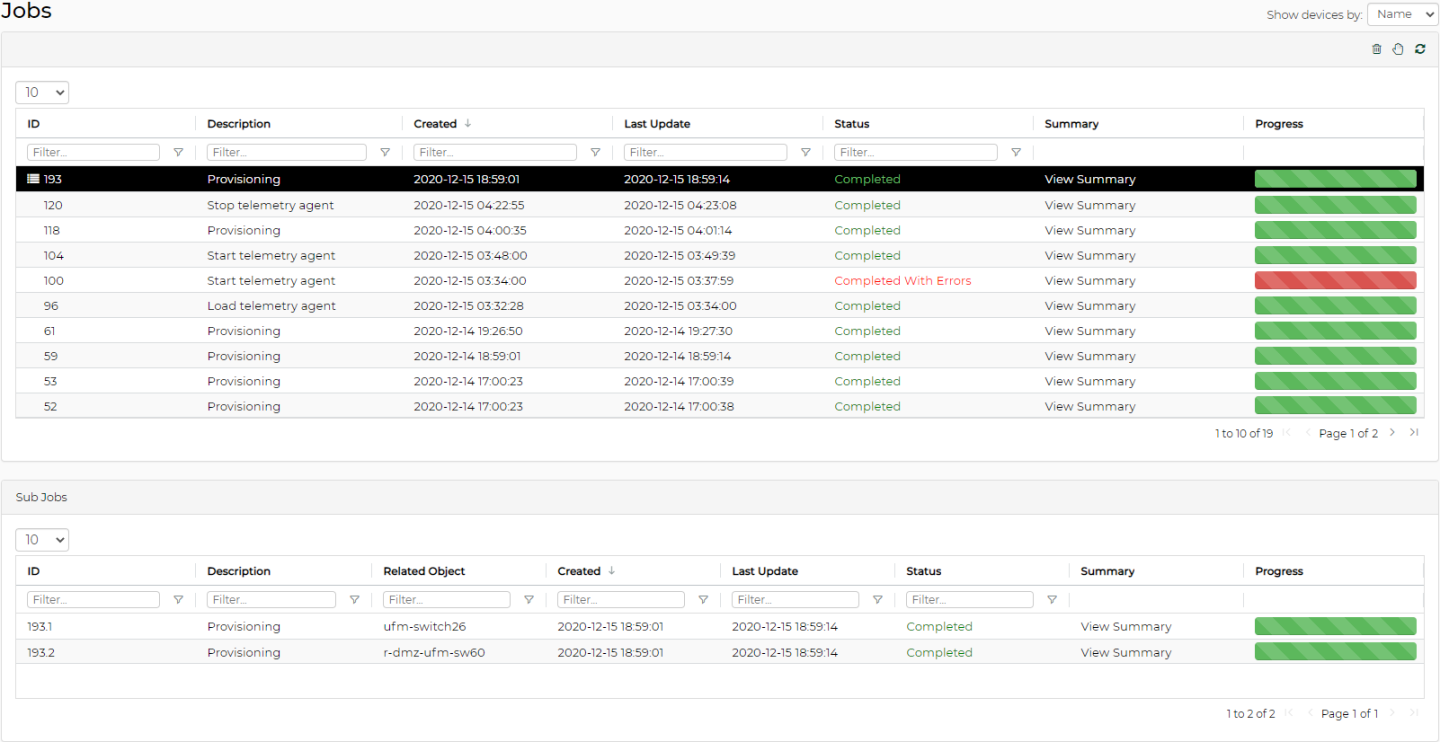The image size is (1440, 742).
Task: Open View Summary for job 100
Action: [x=1090, y=281]
